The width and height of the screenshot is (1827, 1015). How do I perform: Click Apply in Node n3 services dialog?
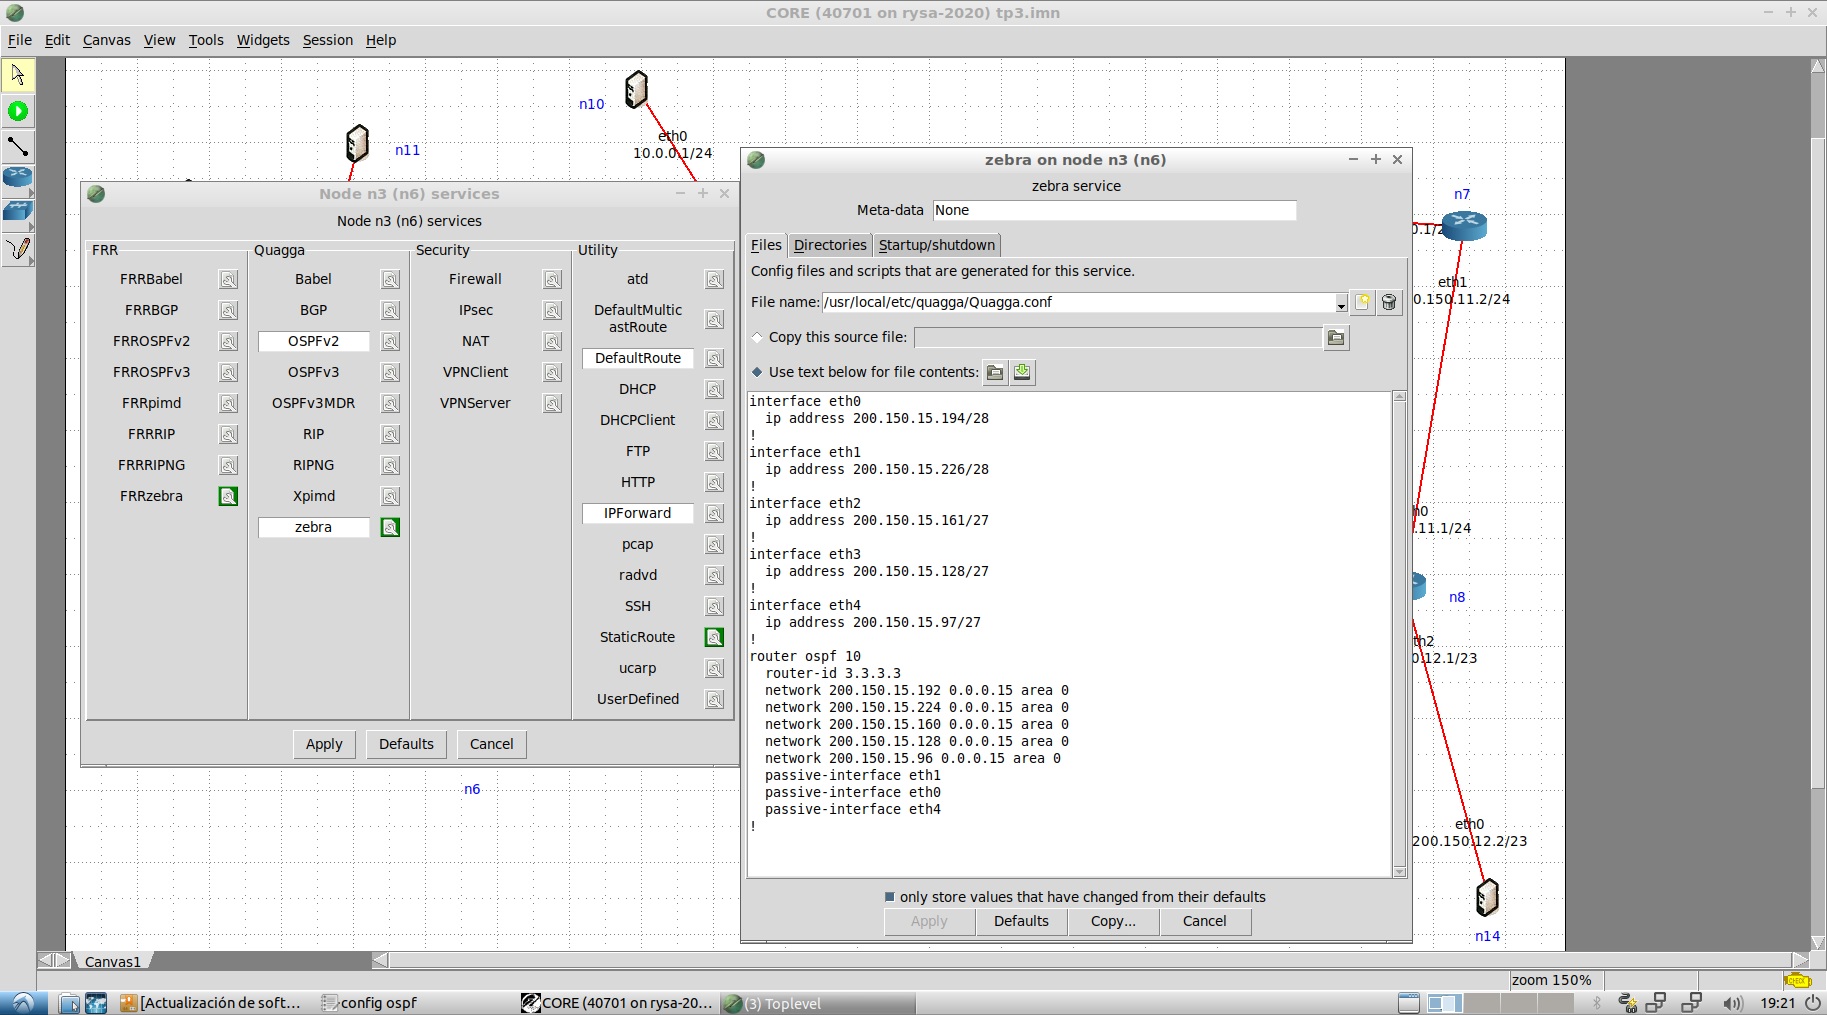(x=324, y=744)
